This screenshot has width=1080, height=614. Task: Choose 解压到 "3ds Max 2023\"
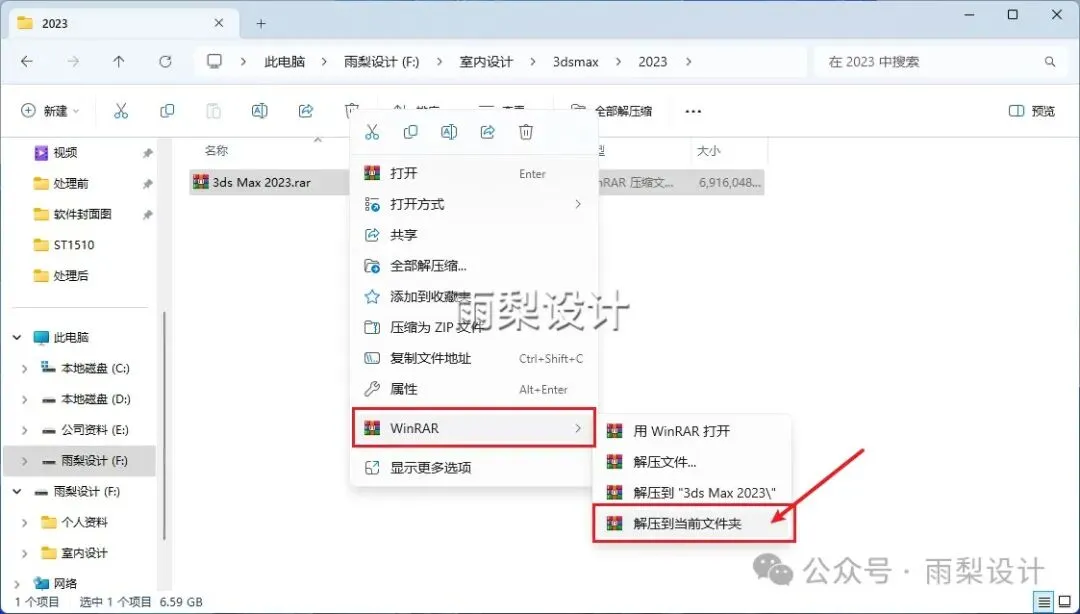[693, 493]
